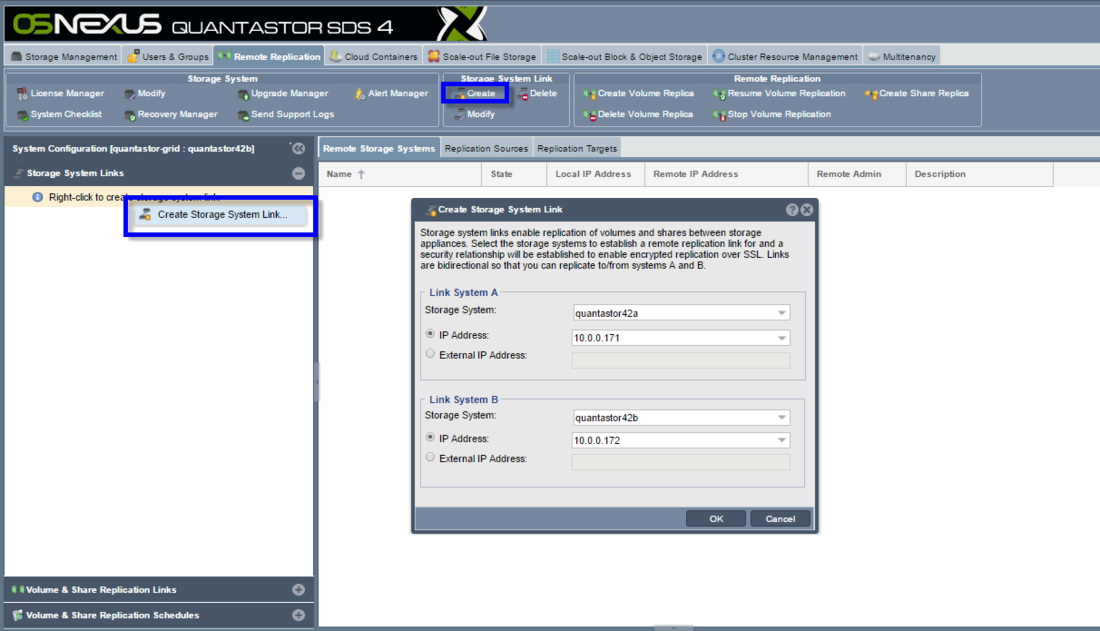Collapse the System Configuration side panel
This screenshot has height=631, width=1100.
coord(298,148)
